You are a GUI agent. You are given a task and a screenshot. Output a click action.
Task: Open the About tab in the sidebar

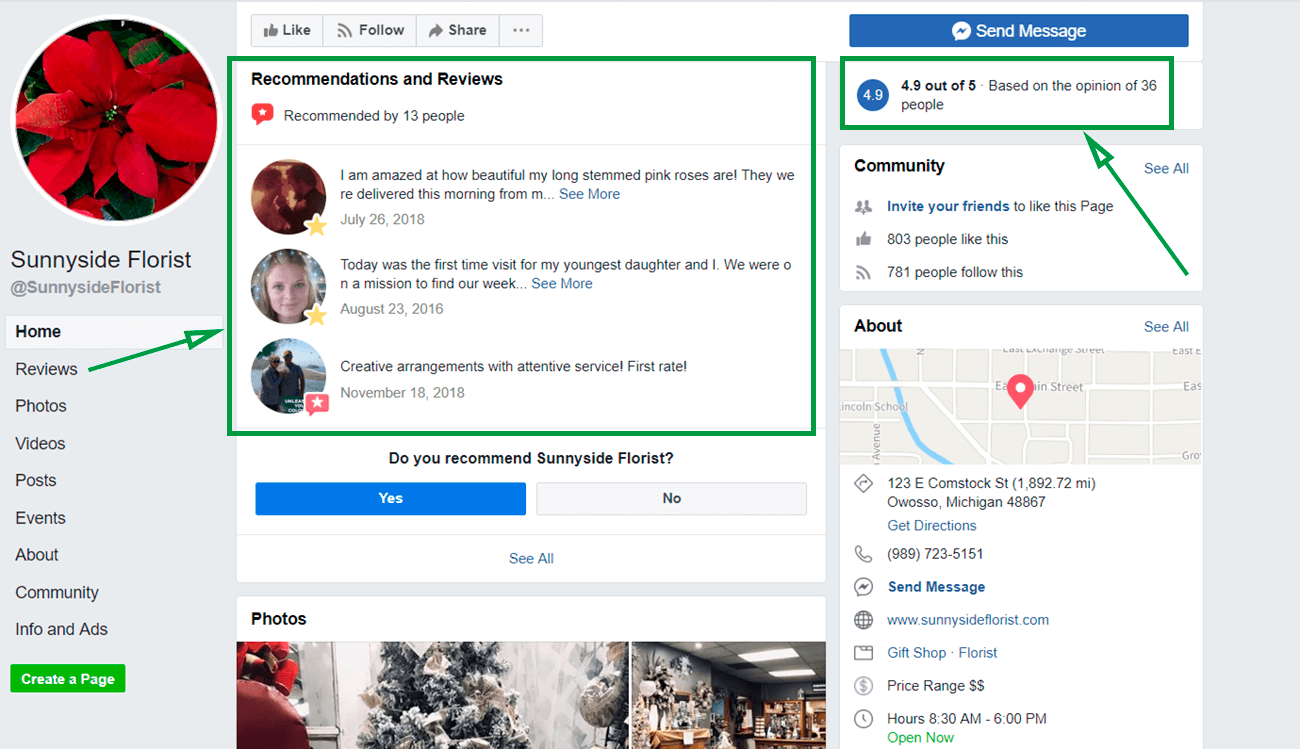coord(37,555)
